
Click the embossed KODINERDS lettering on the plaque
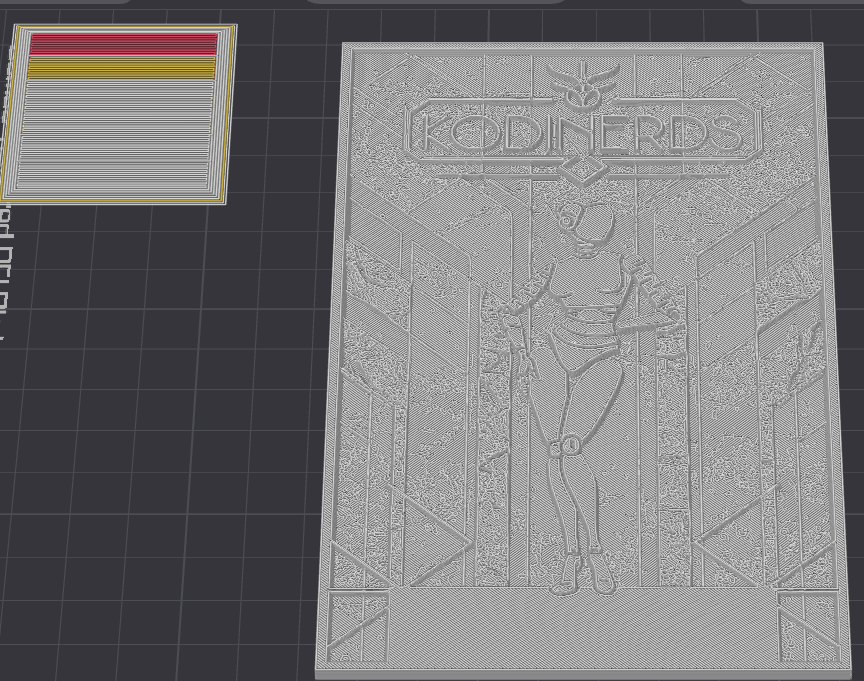coord(584,135)
